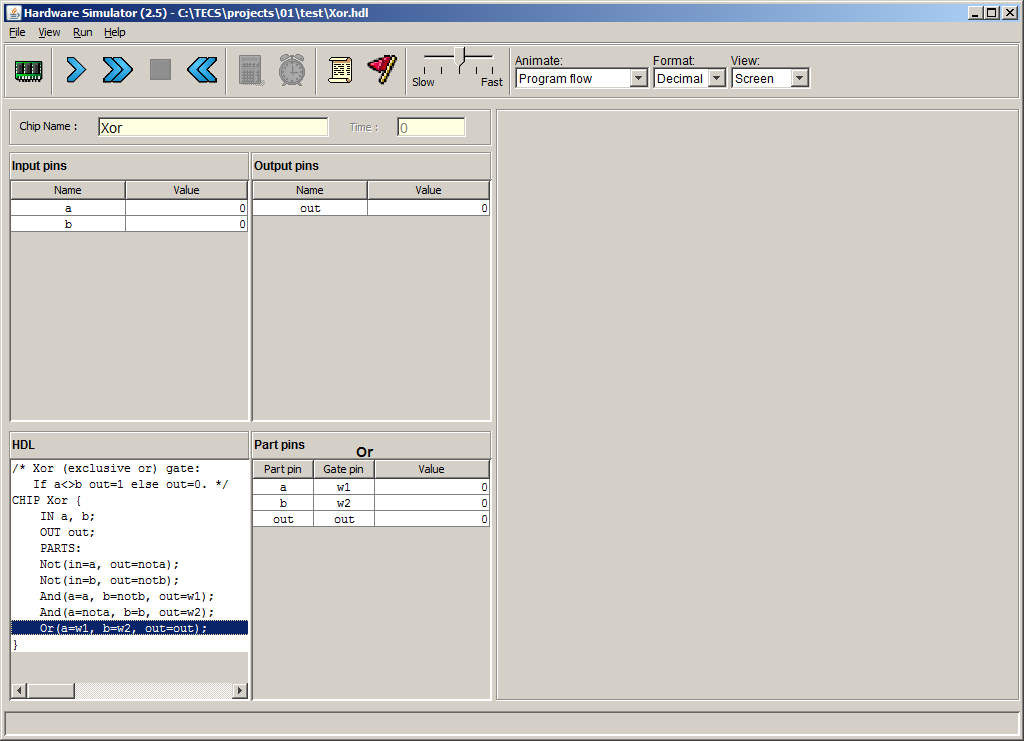Click the Eval calculator icon
Screen dimensions: 1024x741
click(250, 70)
